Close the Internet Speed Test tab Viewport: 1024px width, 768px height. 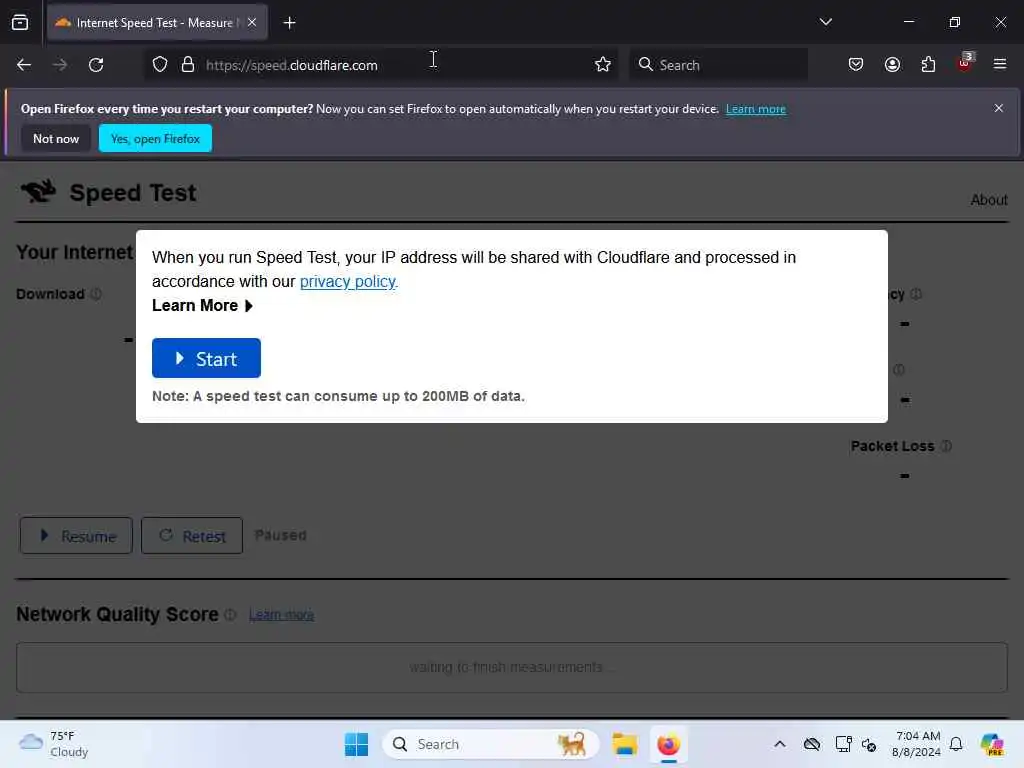click(x=252, y=22)
